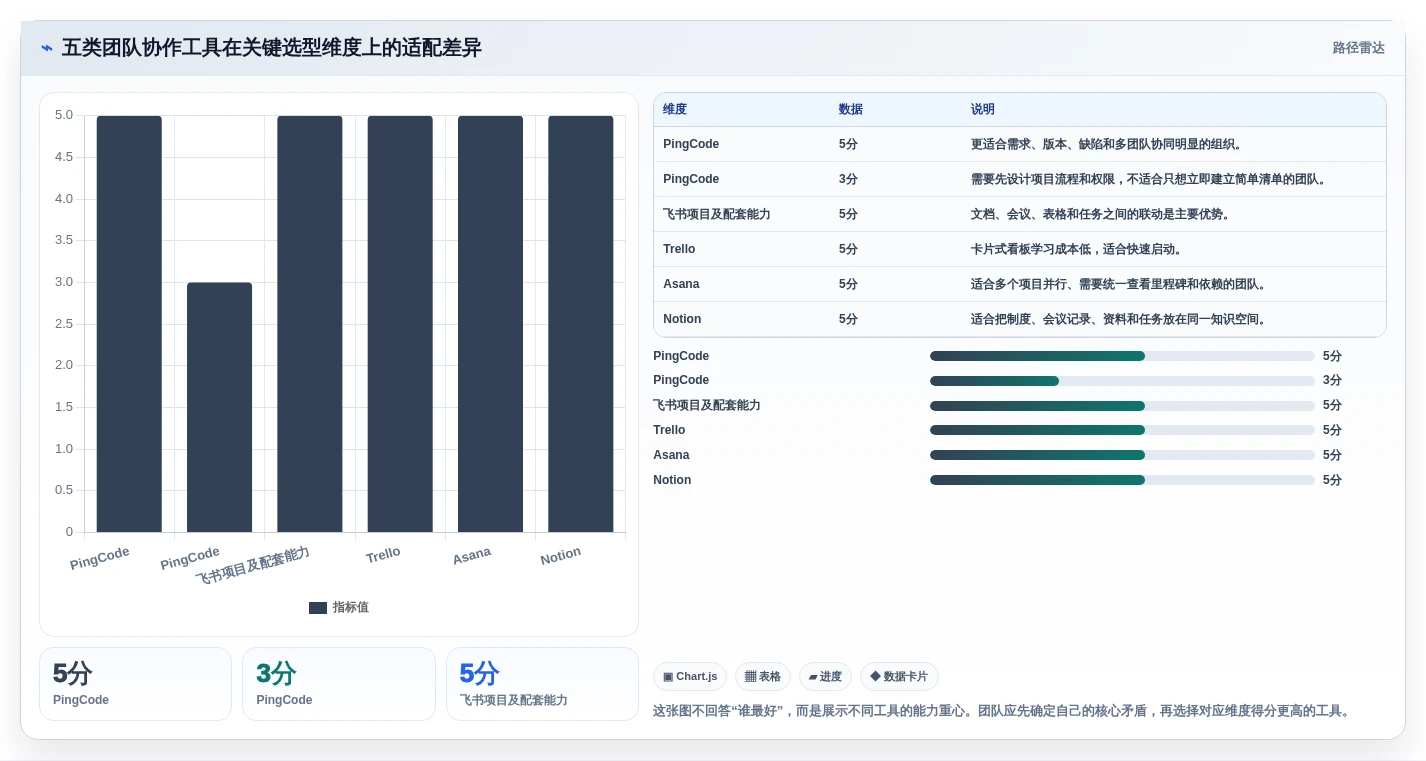Toggle the 指标值 legend color box
1426x761 pixels.
click(x=318, y=608)
